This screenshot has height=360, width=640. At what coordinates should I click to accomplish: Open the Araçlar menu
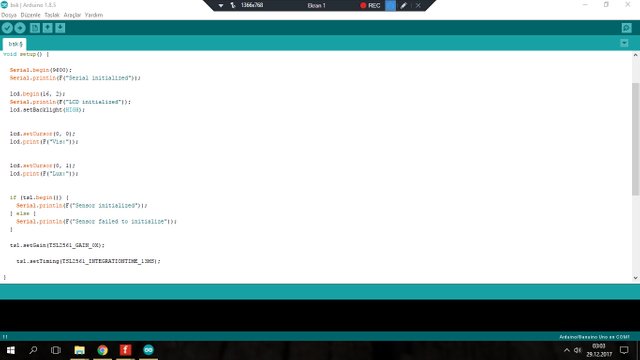(72, 15)
